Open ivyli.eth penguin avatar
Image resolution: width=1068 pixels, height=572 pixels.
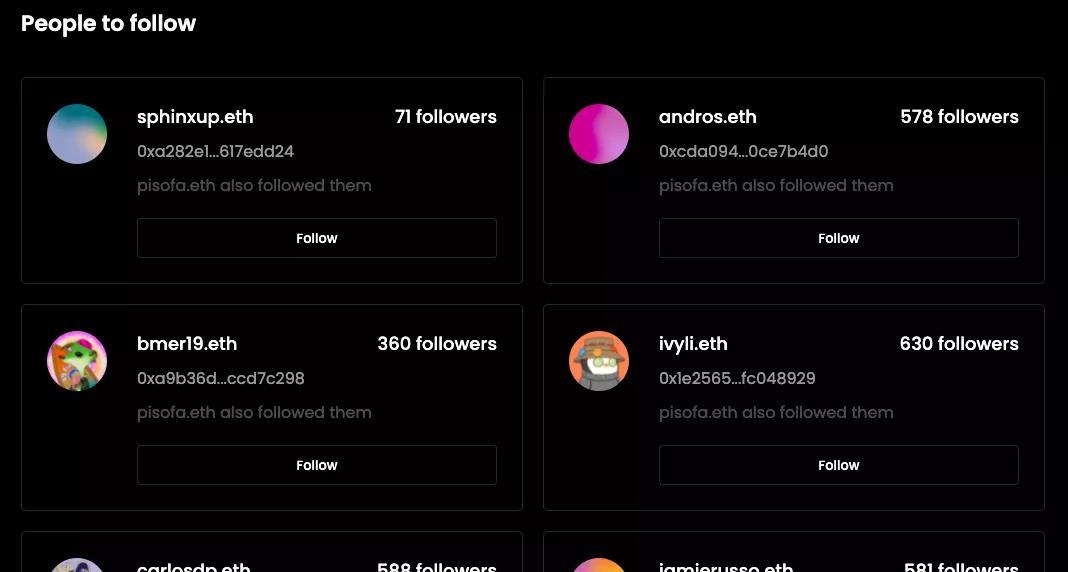(599, 361)
